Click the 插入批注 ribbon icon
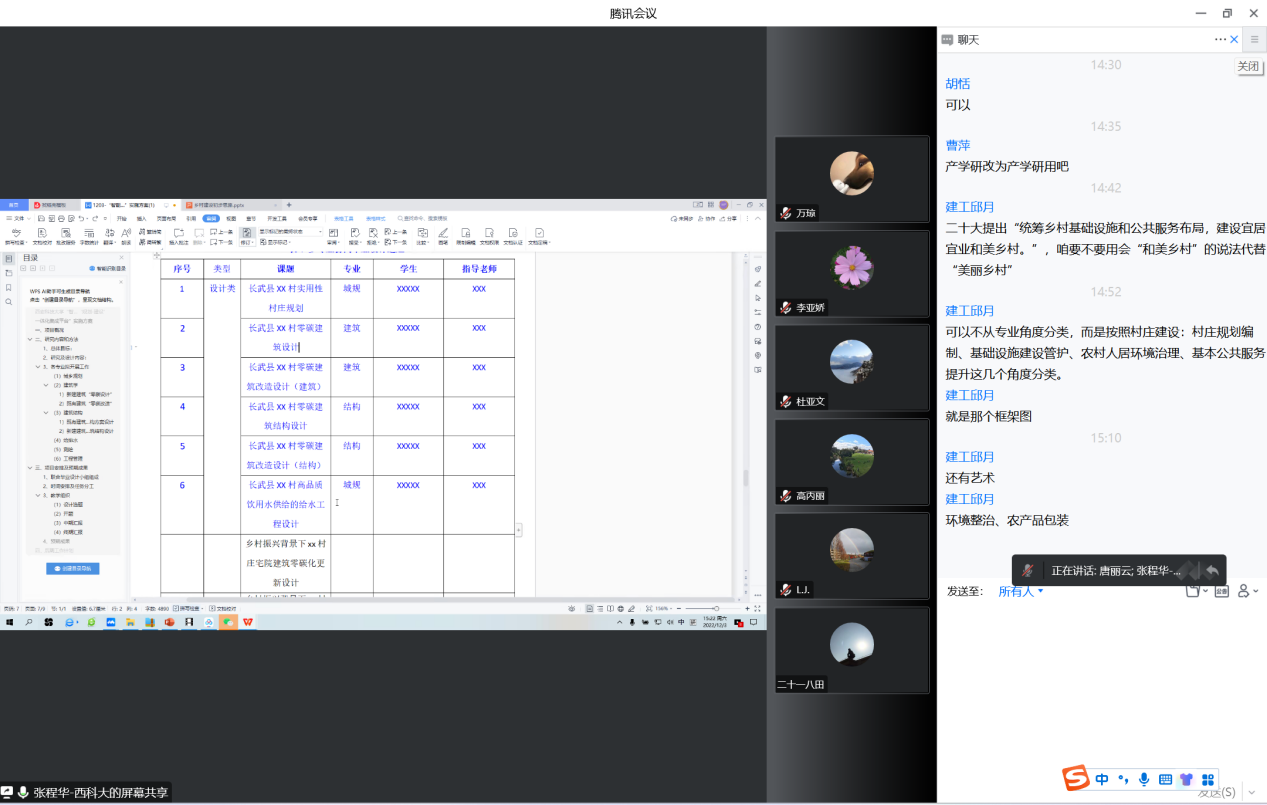 click(179, 235)
